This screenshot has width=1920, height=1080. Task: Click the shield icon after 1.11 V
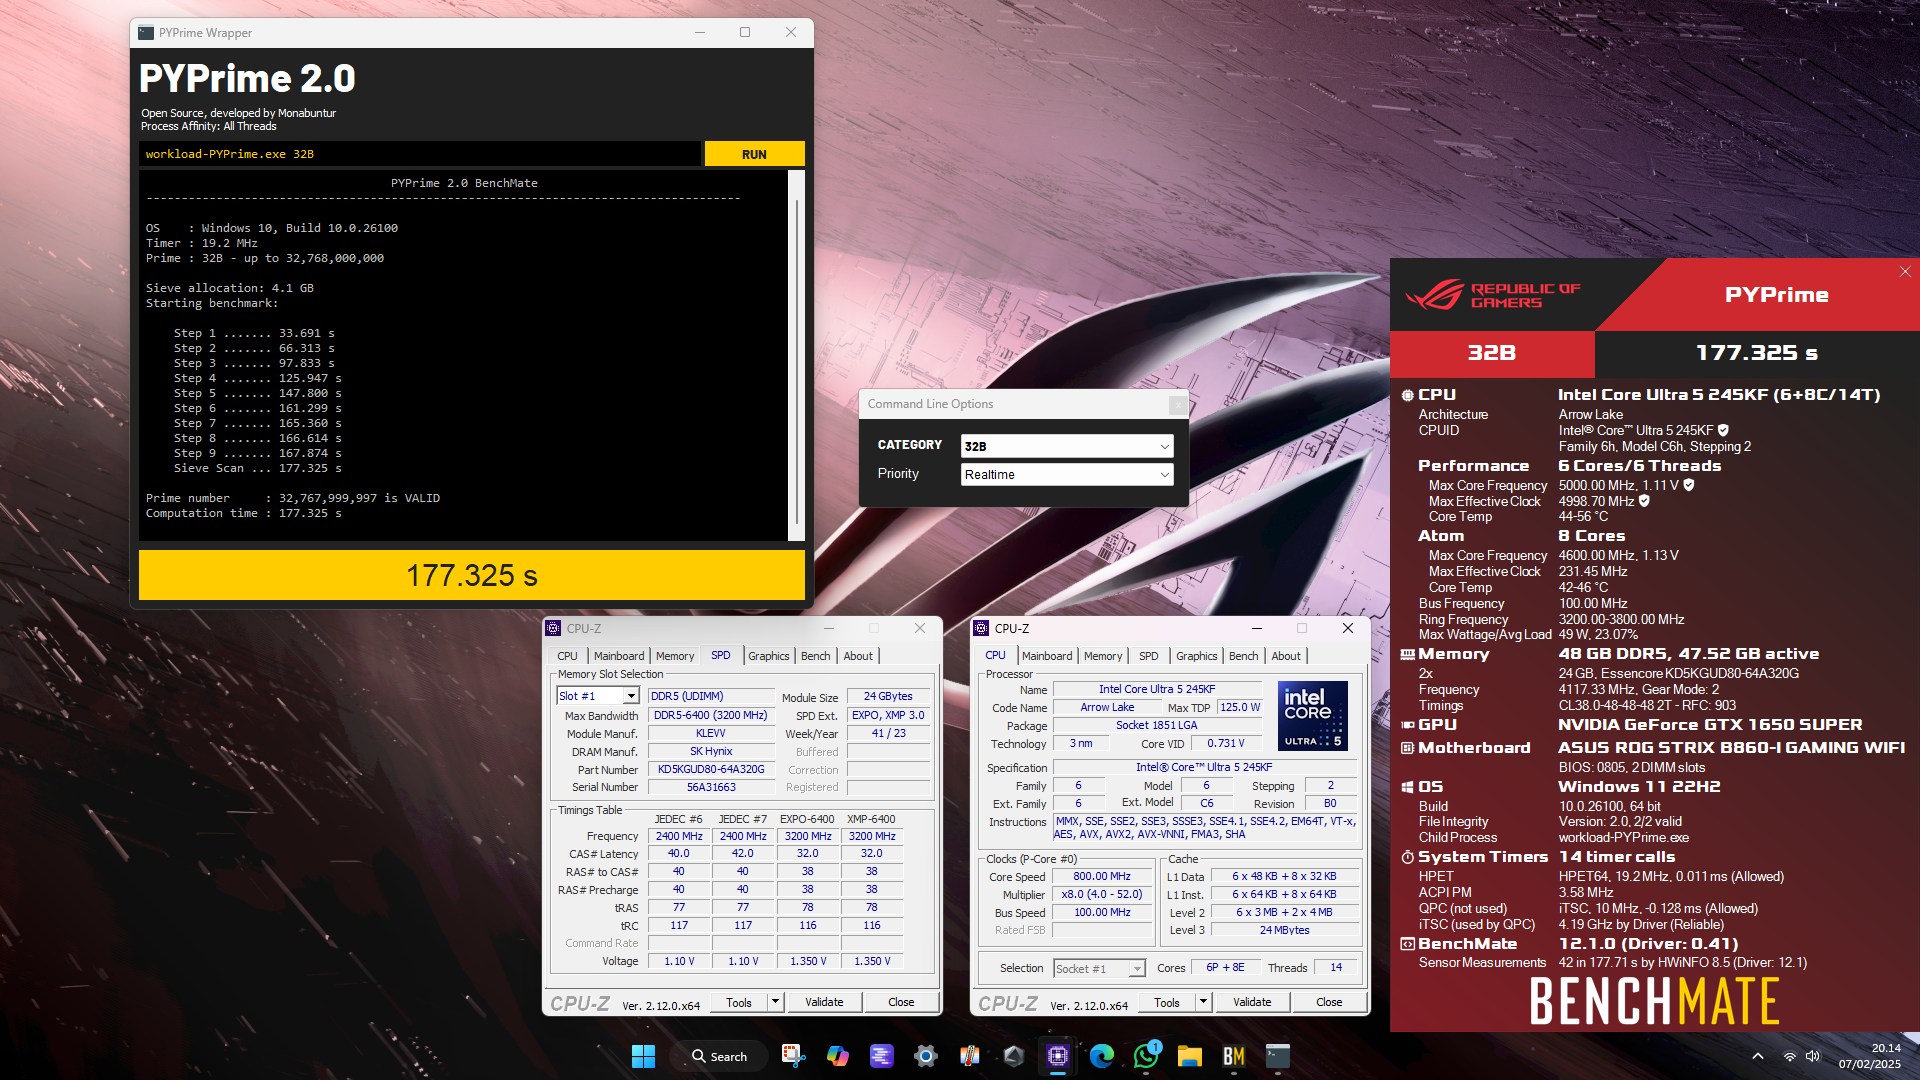(x=1689, y=485)
